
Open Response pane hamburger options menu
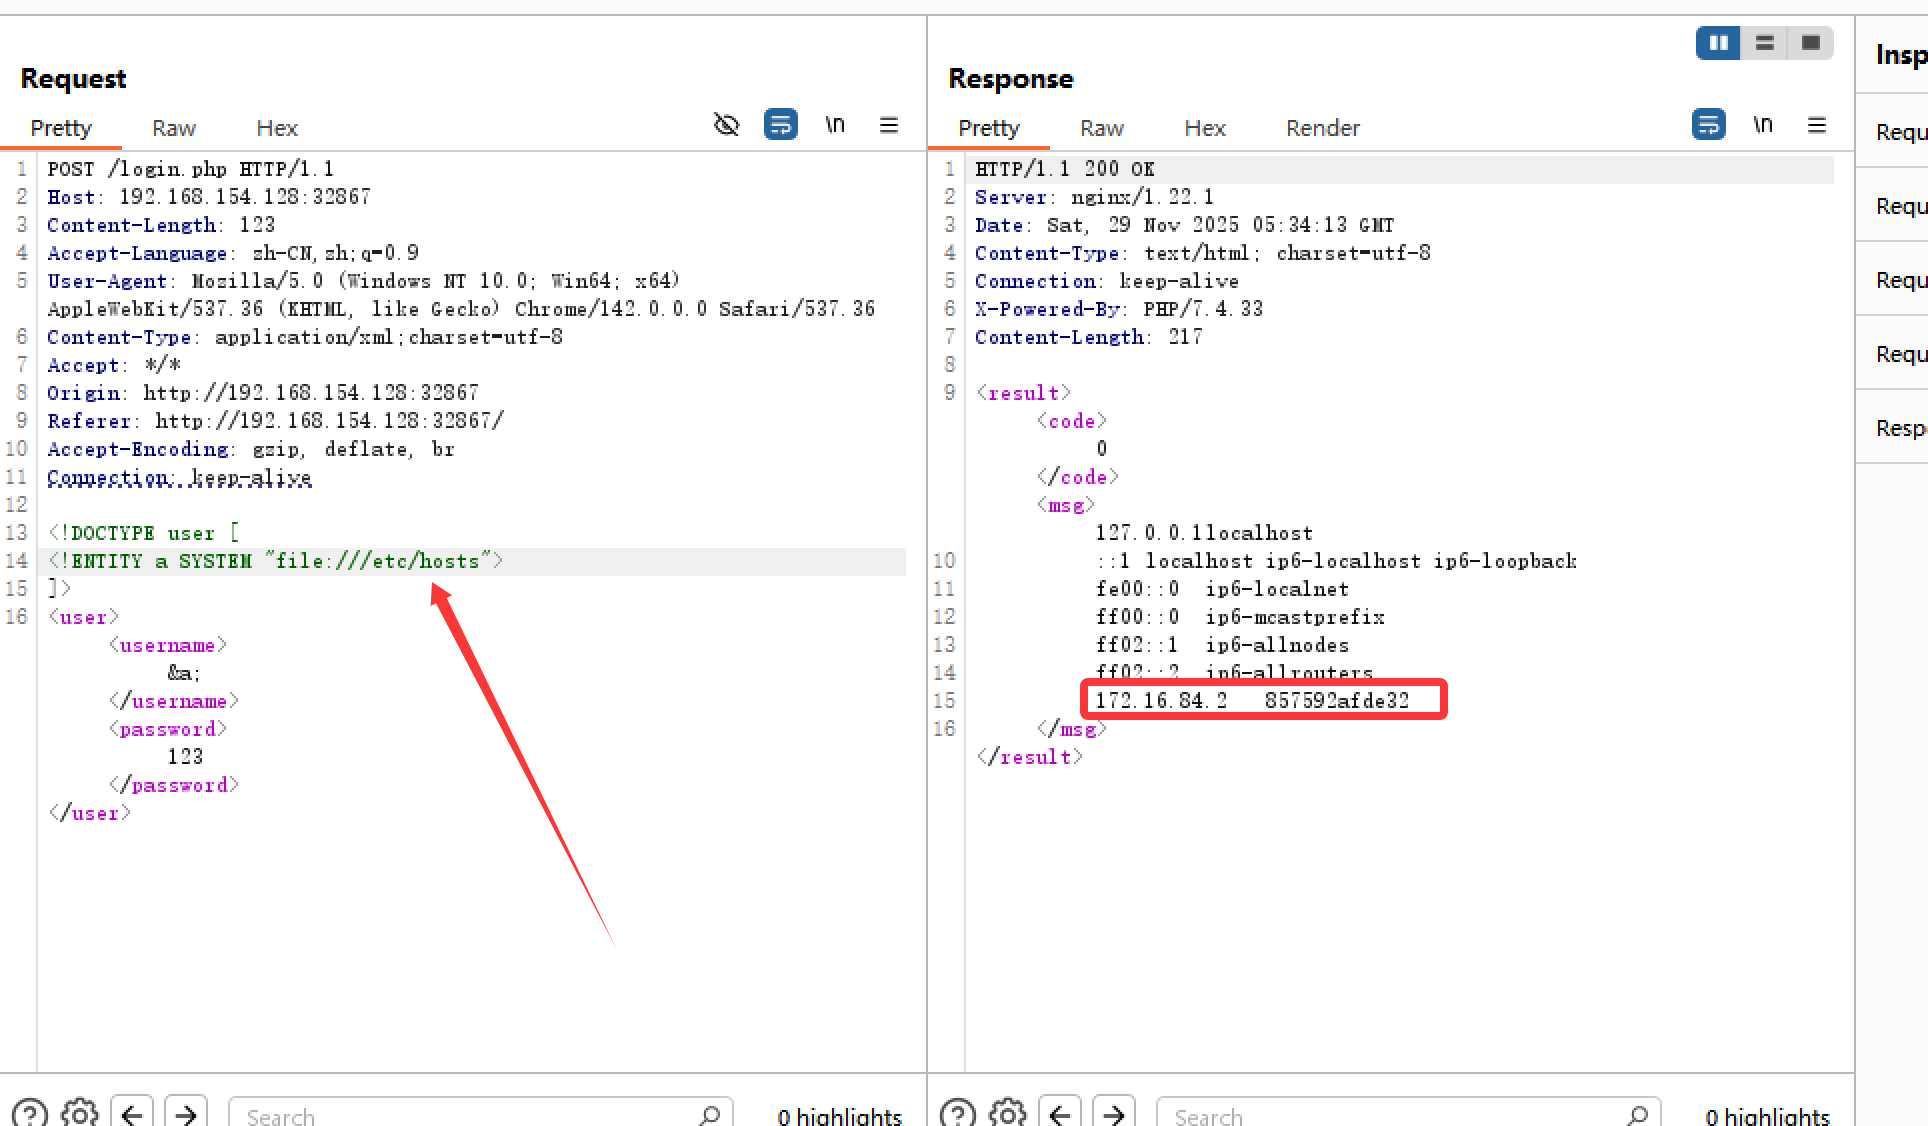(1817, 125)
